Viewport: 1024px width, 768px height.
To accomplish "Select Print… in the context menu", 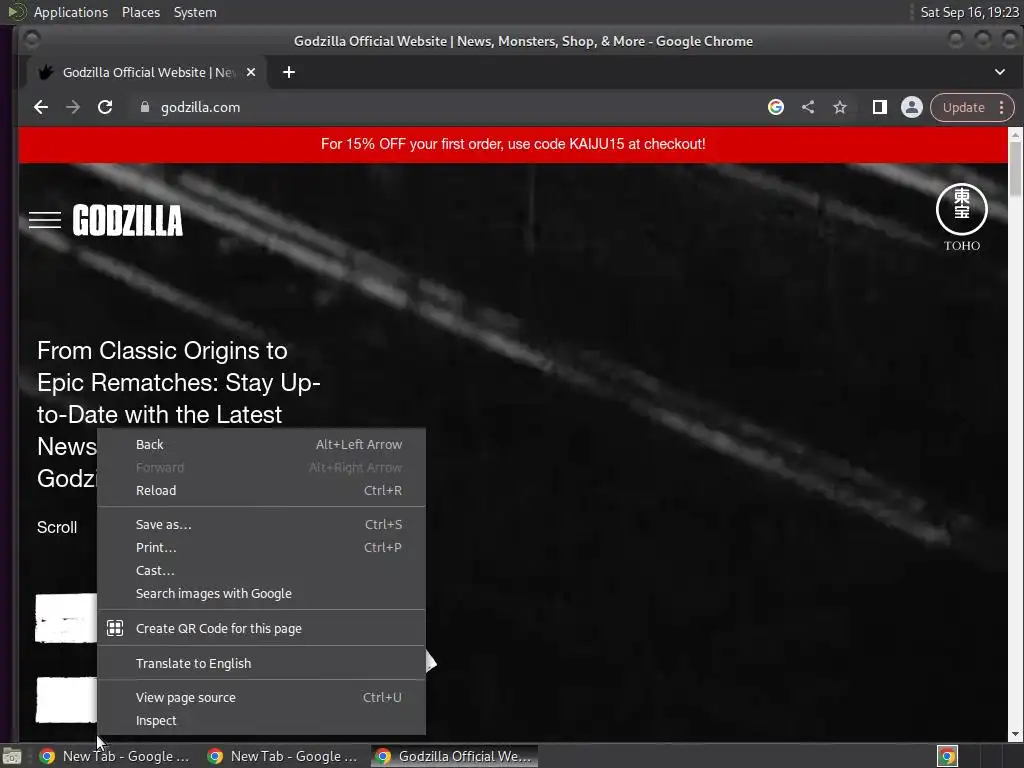I will [x=261, y=547].
